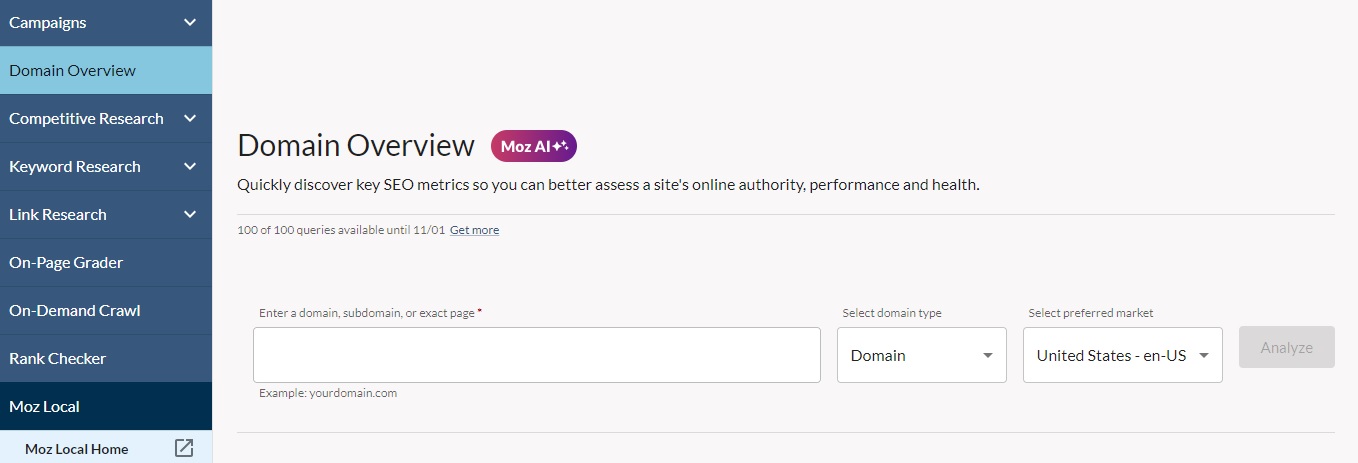Open On-Demand Crawl from sidebar
The image size is (1358, 463).
pos(106,310)
